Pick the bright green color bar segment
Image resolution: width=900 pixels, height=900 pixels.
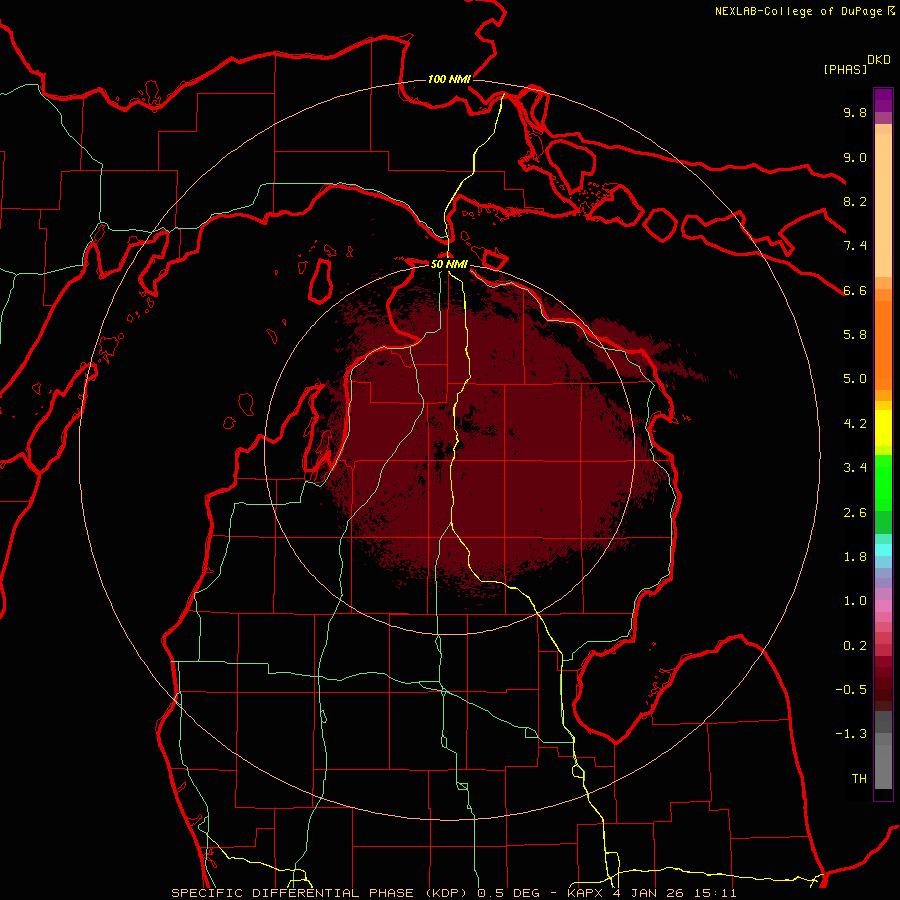click(x=883, y=482)
